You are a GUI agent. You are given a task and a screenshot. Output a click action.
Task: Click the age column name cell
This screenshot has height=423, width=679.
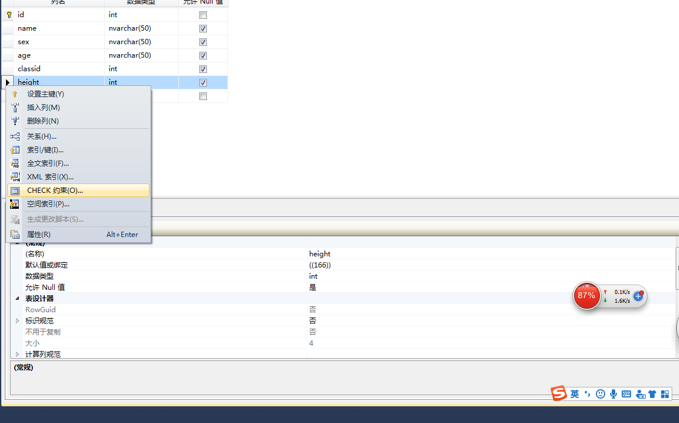pyautogui.click(x=59, y=55)
